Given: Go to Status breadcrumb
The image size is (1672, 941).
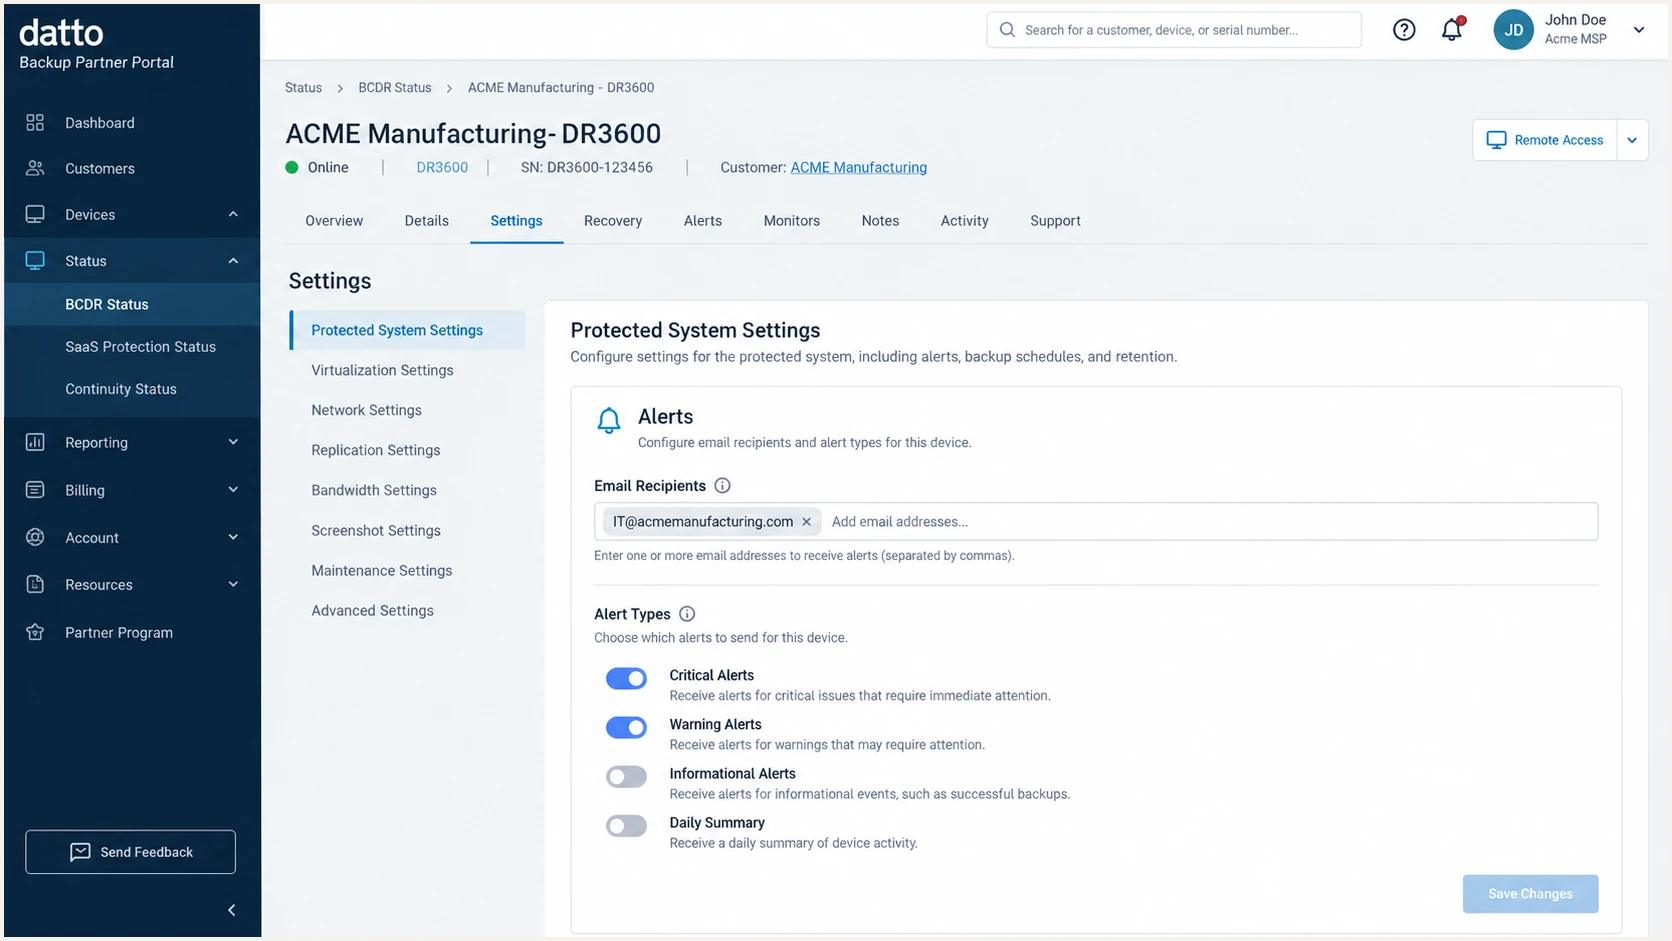Looking at the screenshot, I should tap(303, 88).
